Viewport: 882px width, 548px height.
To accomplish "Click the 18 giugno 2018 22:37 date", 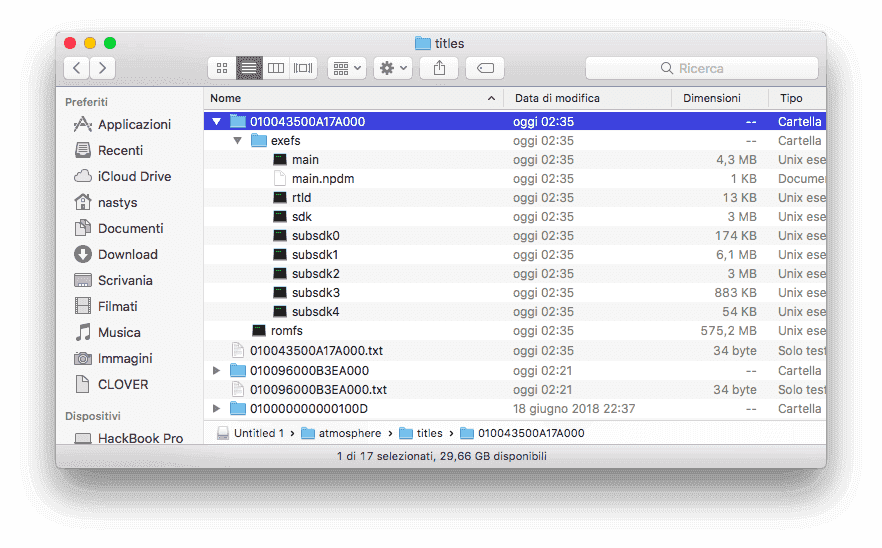I will click(x=574, y=408).
